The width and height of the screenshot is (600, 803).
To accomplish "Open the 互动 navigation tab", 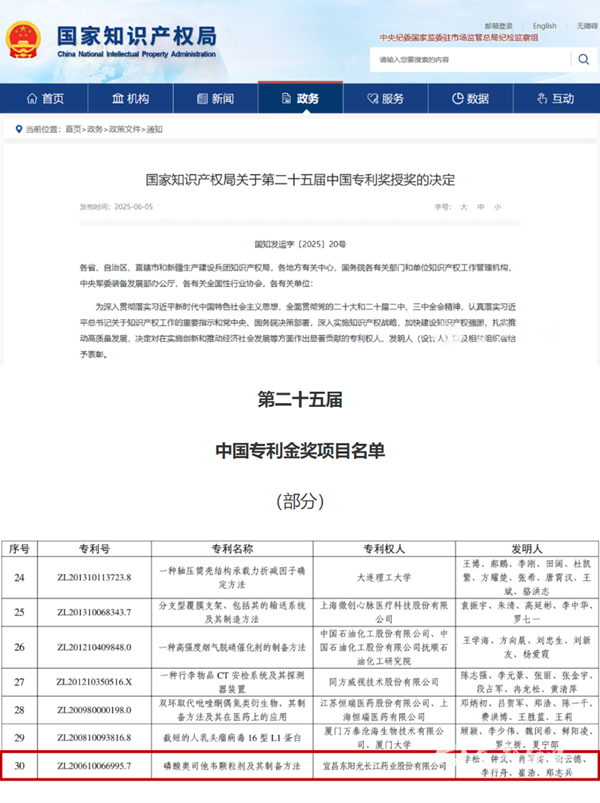I will pos(556,98).
